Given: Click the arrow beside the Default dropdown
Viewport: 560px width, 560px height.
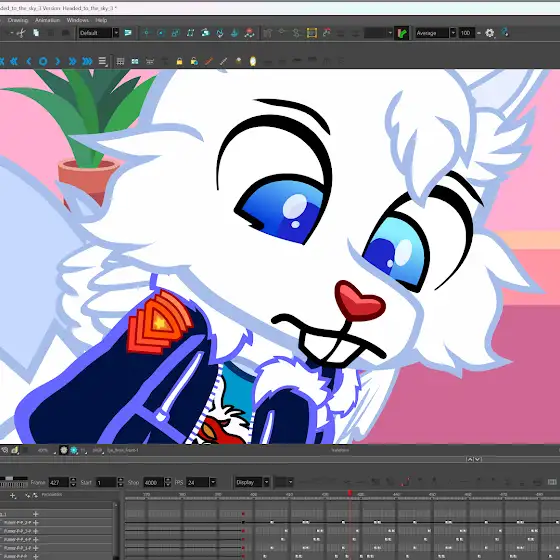Looking at the screenshot, I should [x=116, y=33].
